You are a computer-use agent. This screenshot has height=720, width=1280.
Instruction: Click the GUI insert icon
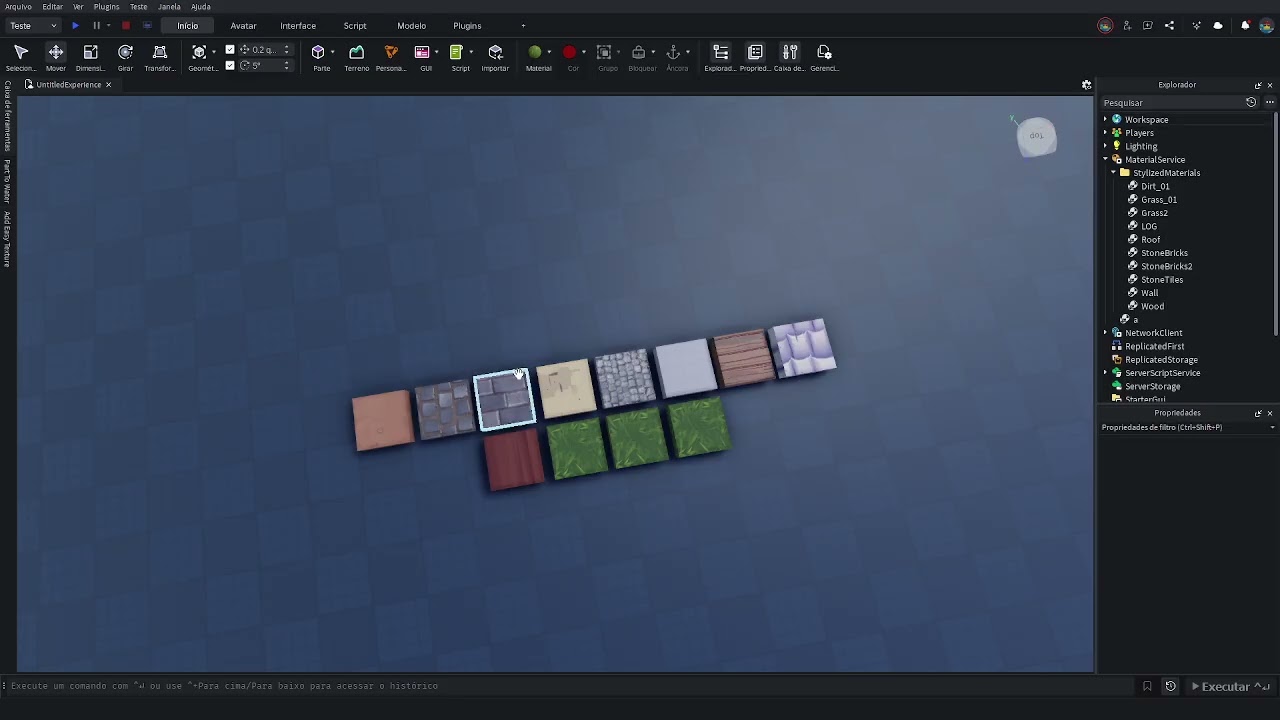point(422,52)
